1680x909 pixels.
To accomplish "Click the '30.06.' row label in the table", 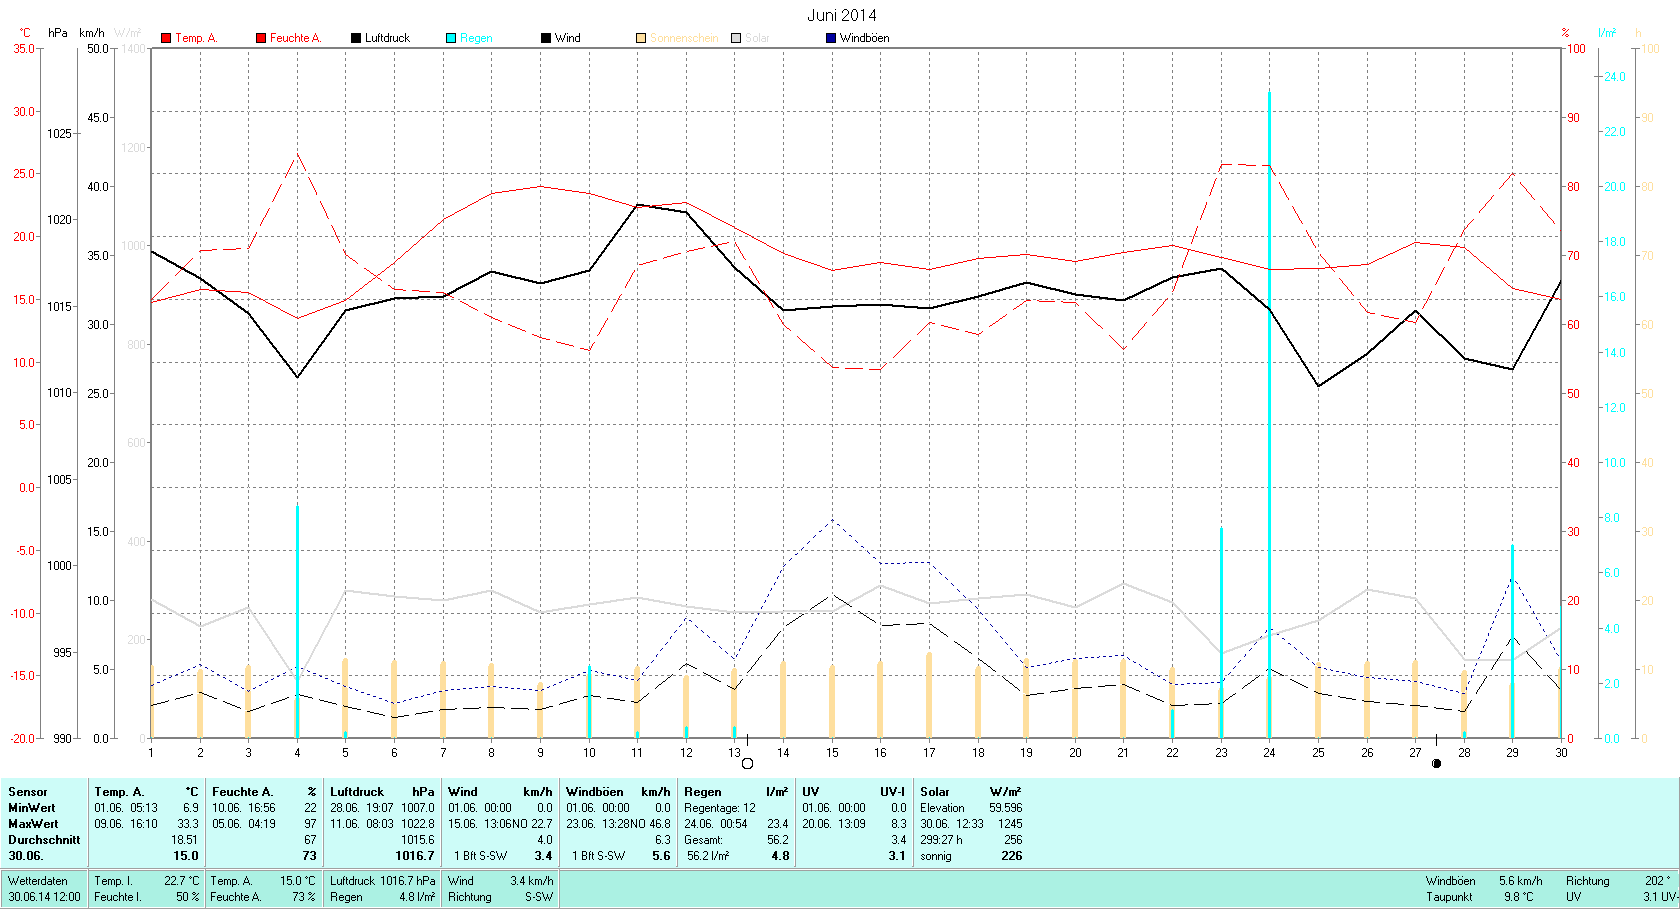I will [26, 856].
